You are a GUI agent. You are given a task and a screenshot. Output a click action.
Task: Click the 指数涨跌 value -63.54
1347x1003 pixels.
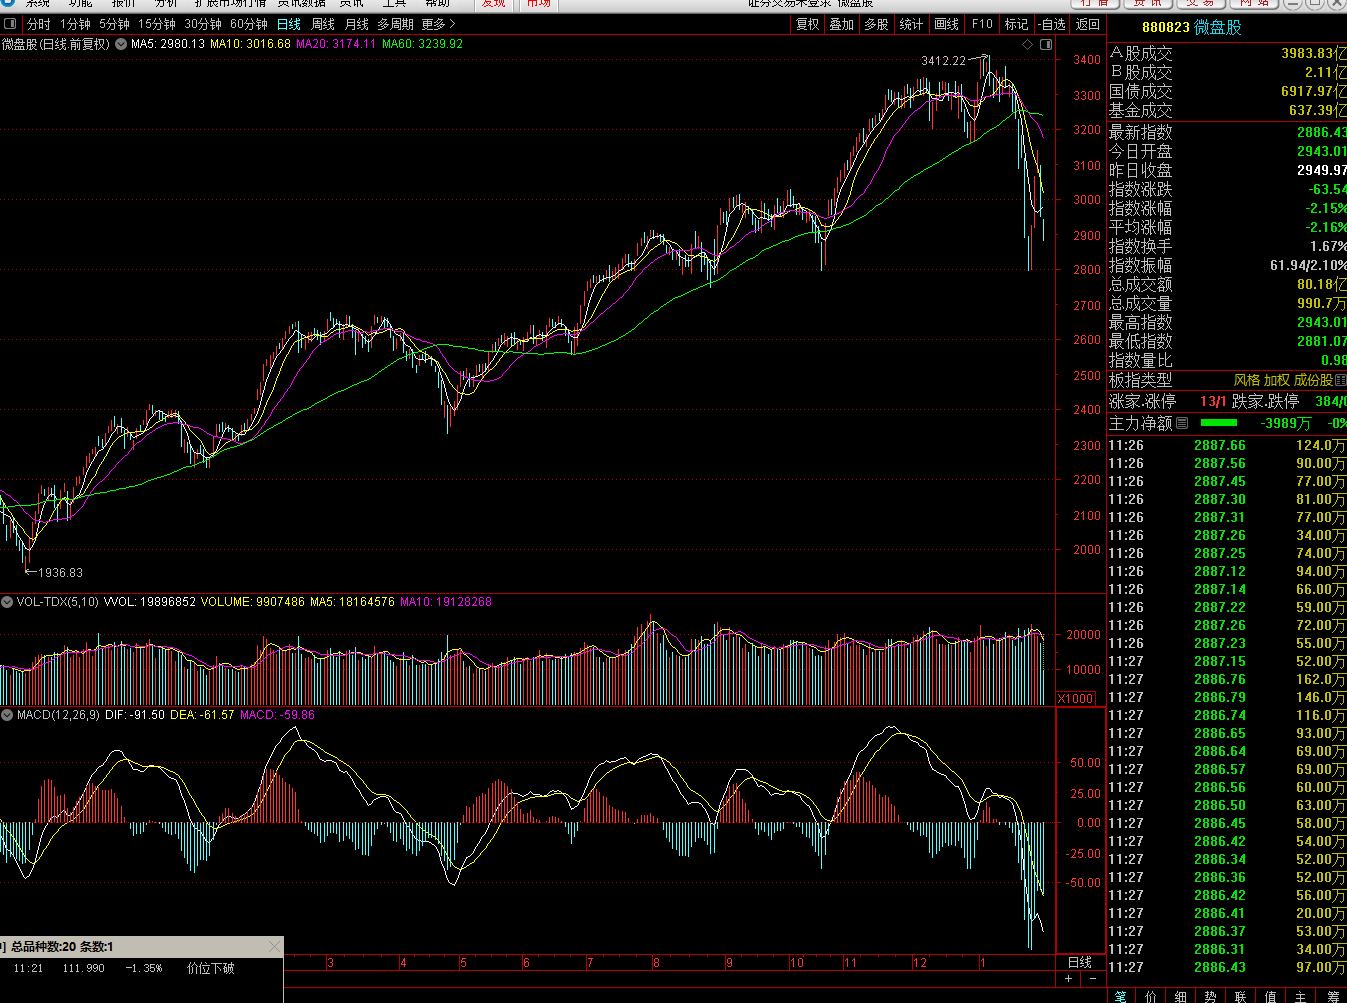tap(1327, 190)
